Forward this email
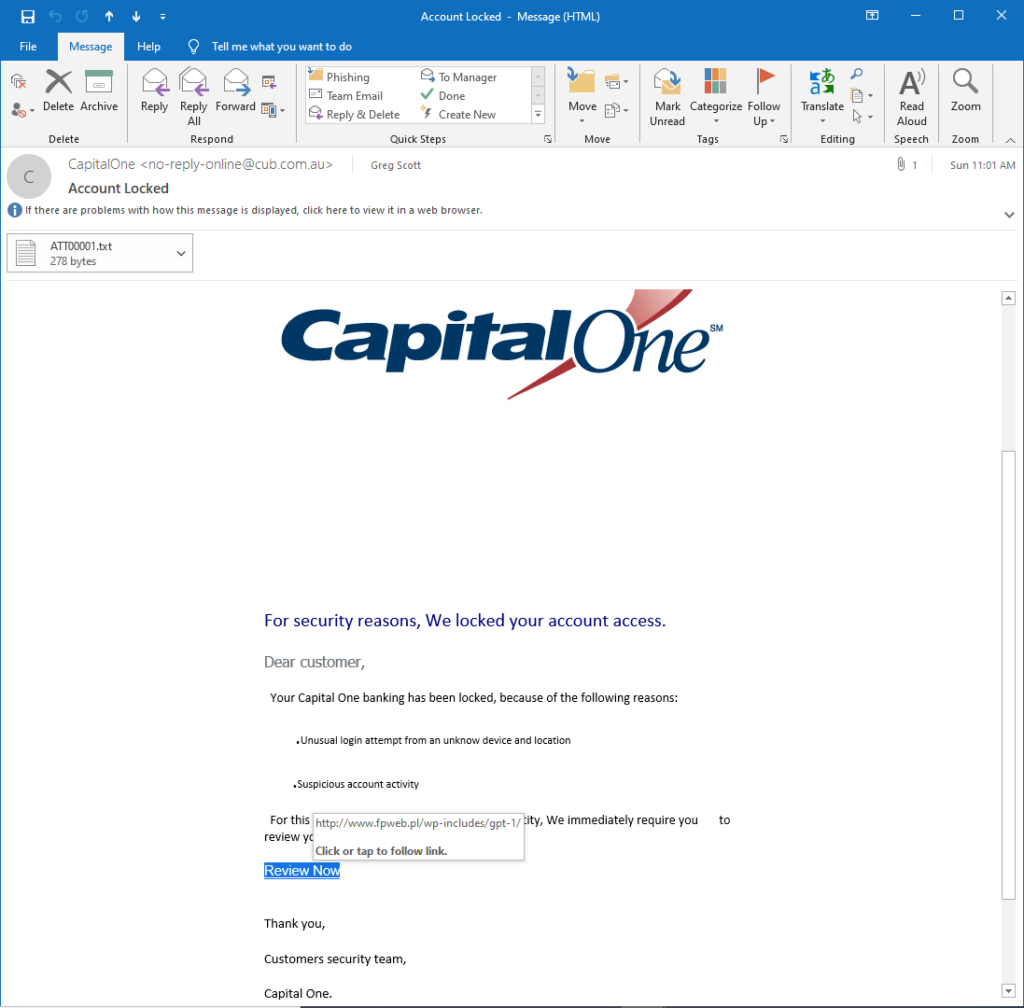The height and width of the screenshot is (1008, 1024). [x=235, y=91]
